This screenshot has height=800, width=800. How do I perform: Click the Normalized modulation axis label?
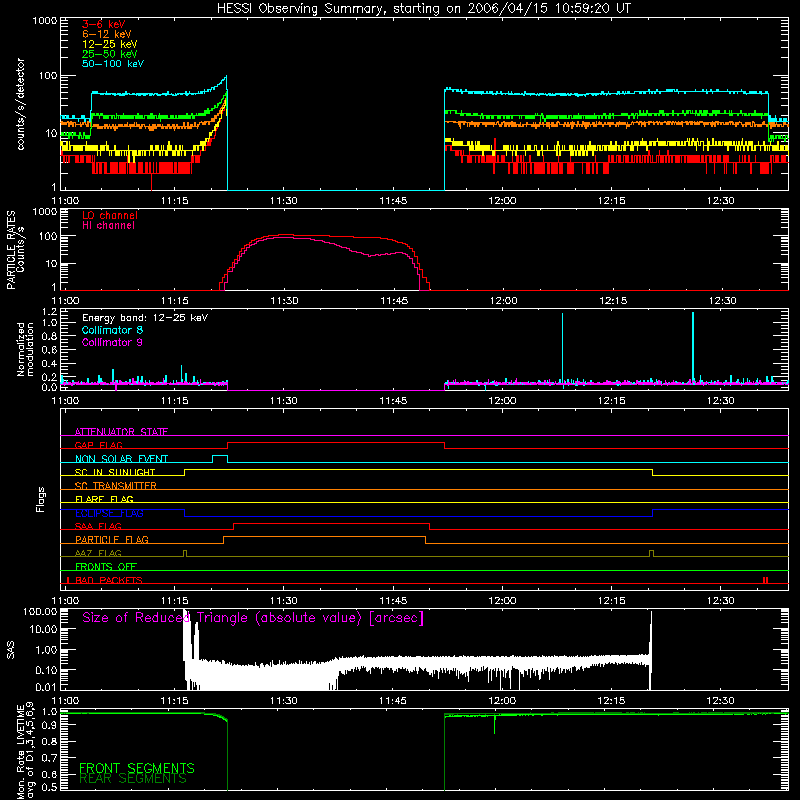26,349
